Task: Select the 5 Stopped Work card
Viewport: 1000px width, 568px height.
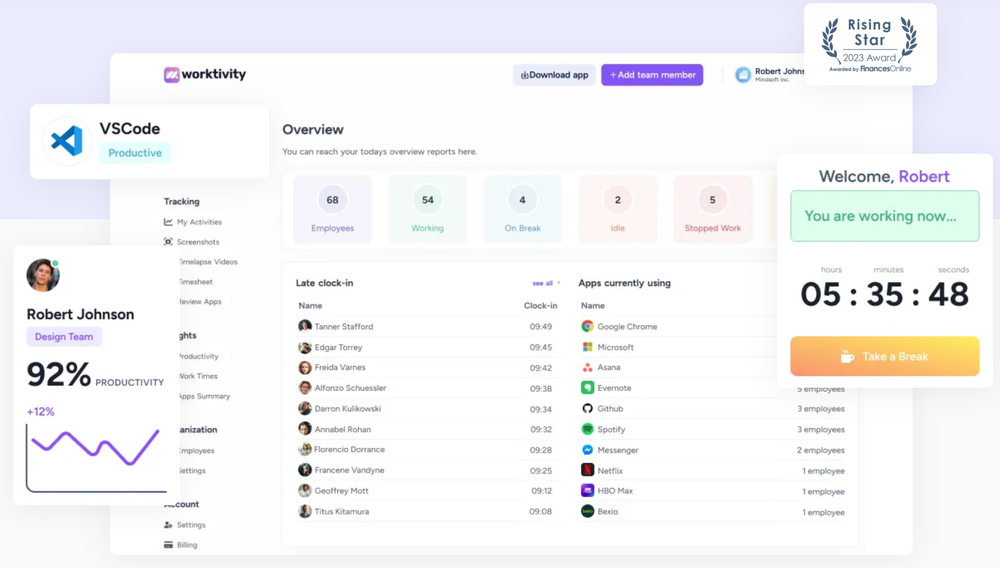Action: [712, 209]
